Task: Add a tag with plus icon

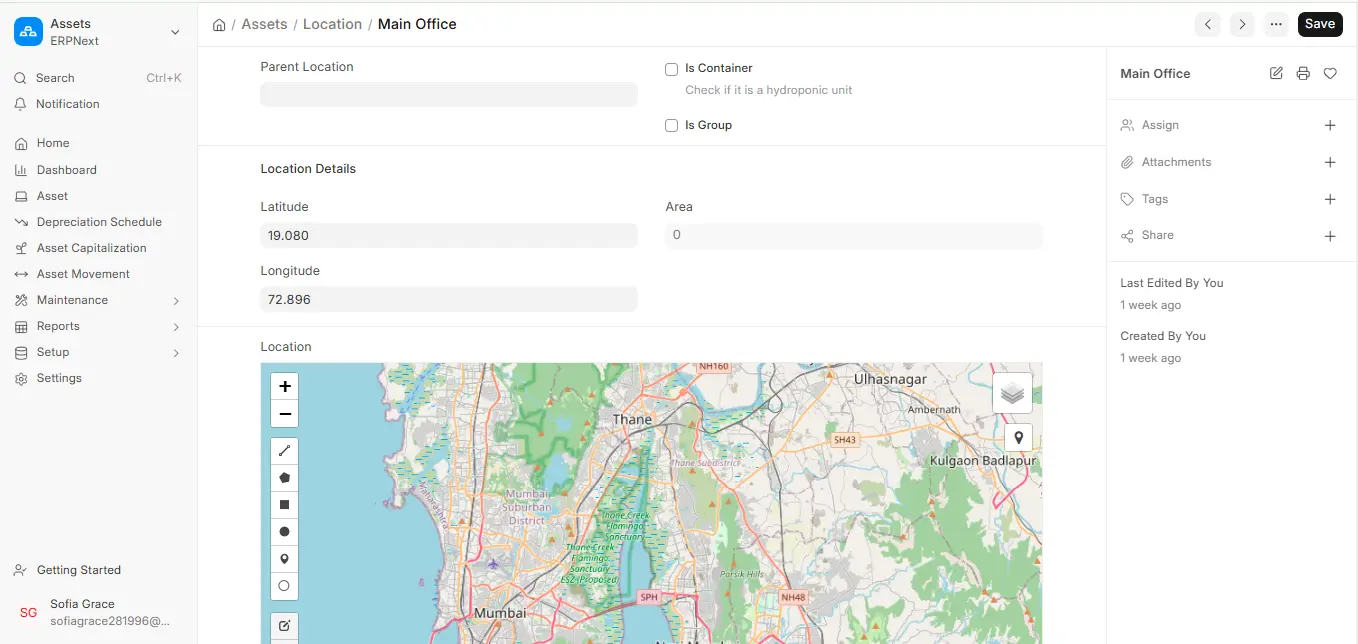Action: tap(1330, 199)
